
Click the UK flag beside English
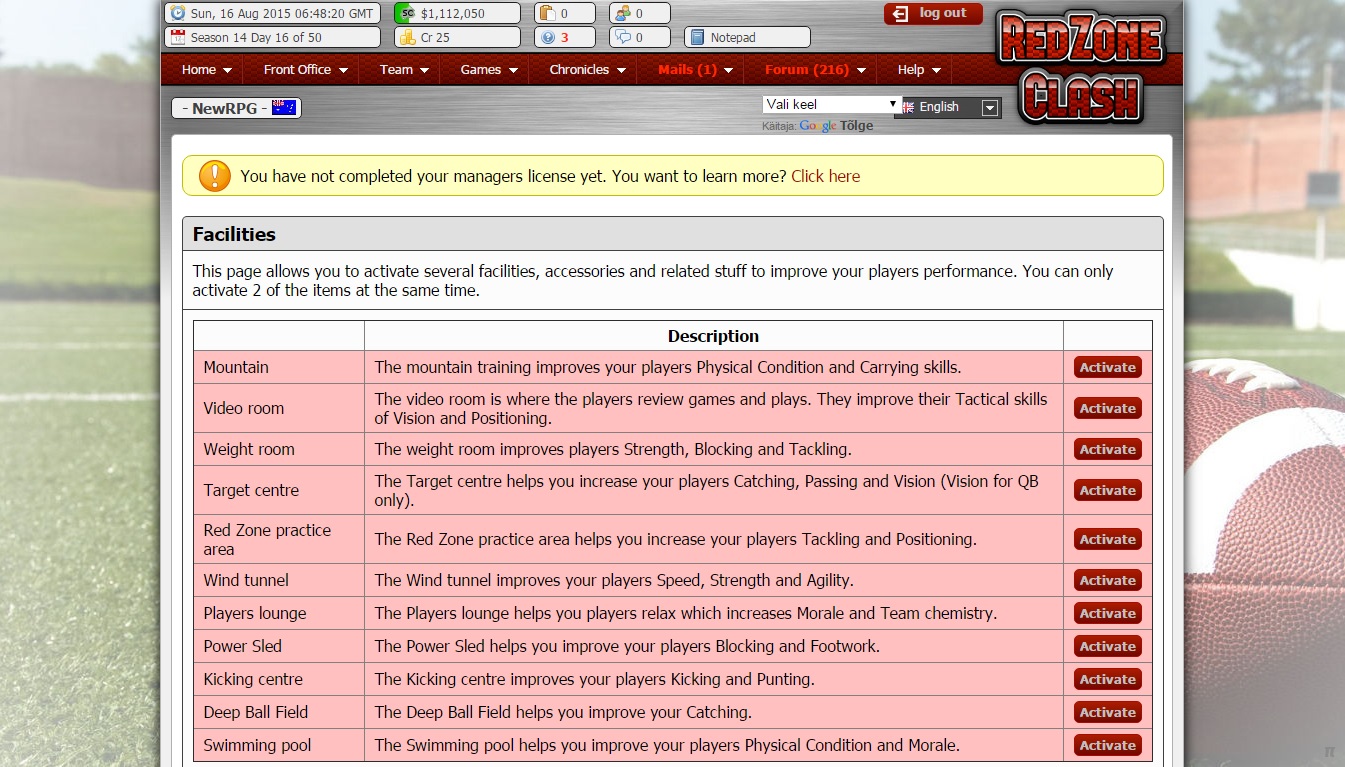(x=907, y=107)
